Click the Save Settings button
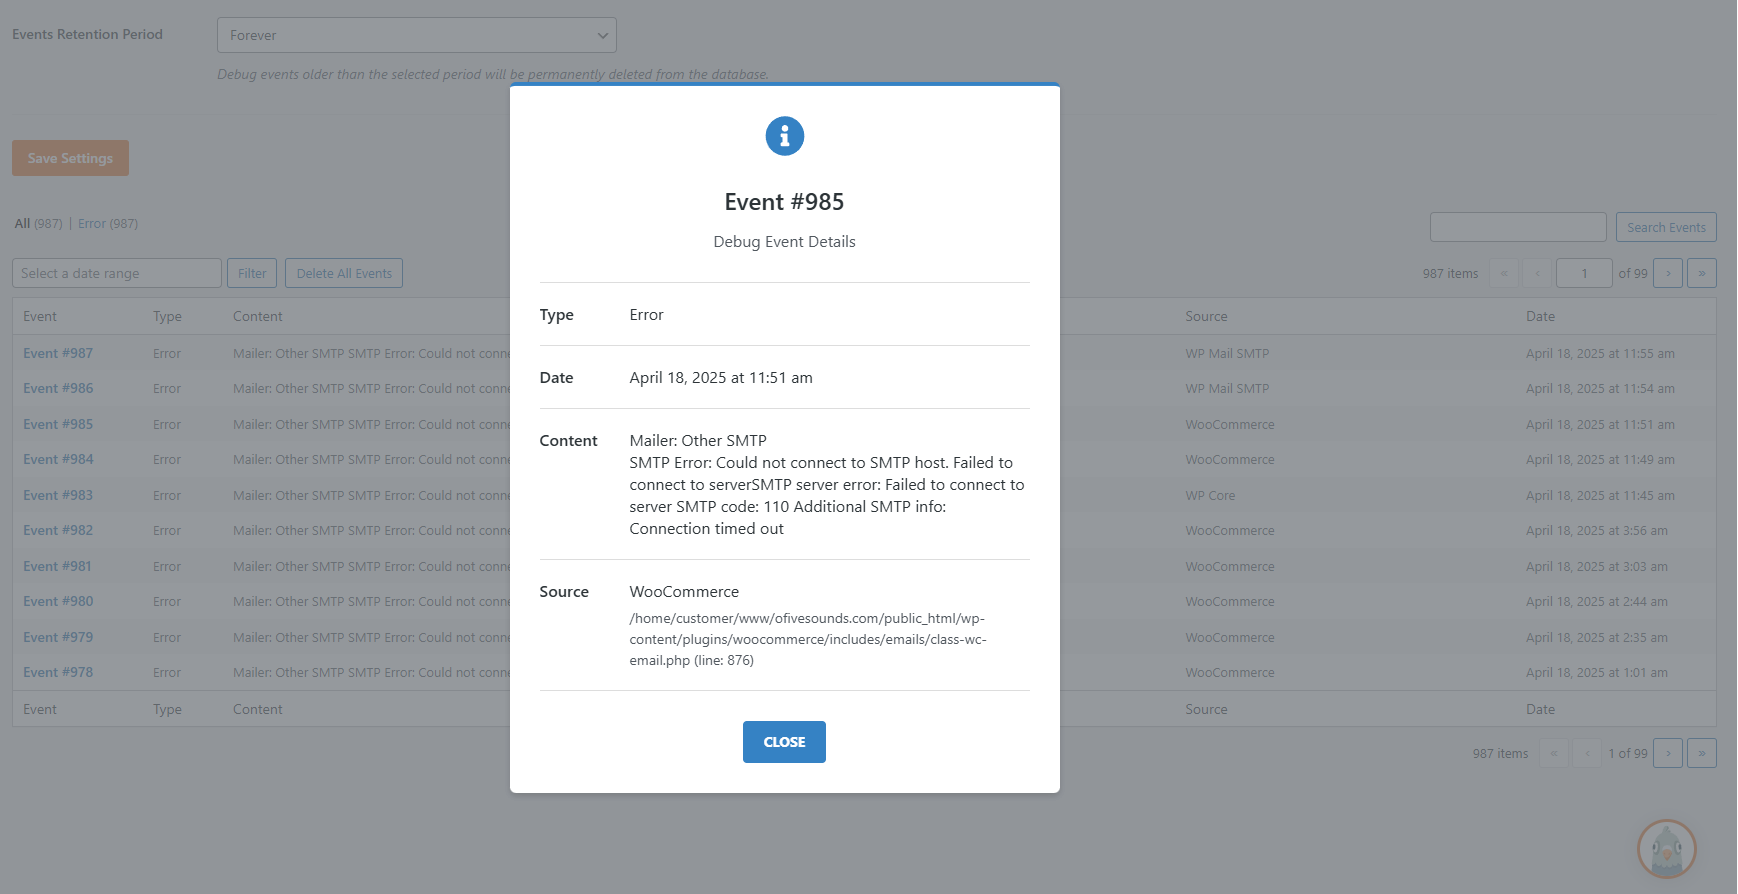 (70, 158)
